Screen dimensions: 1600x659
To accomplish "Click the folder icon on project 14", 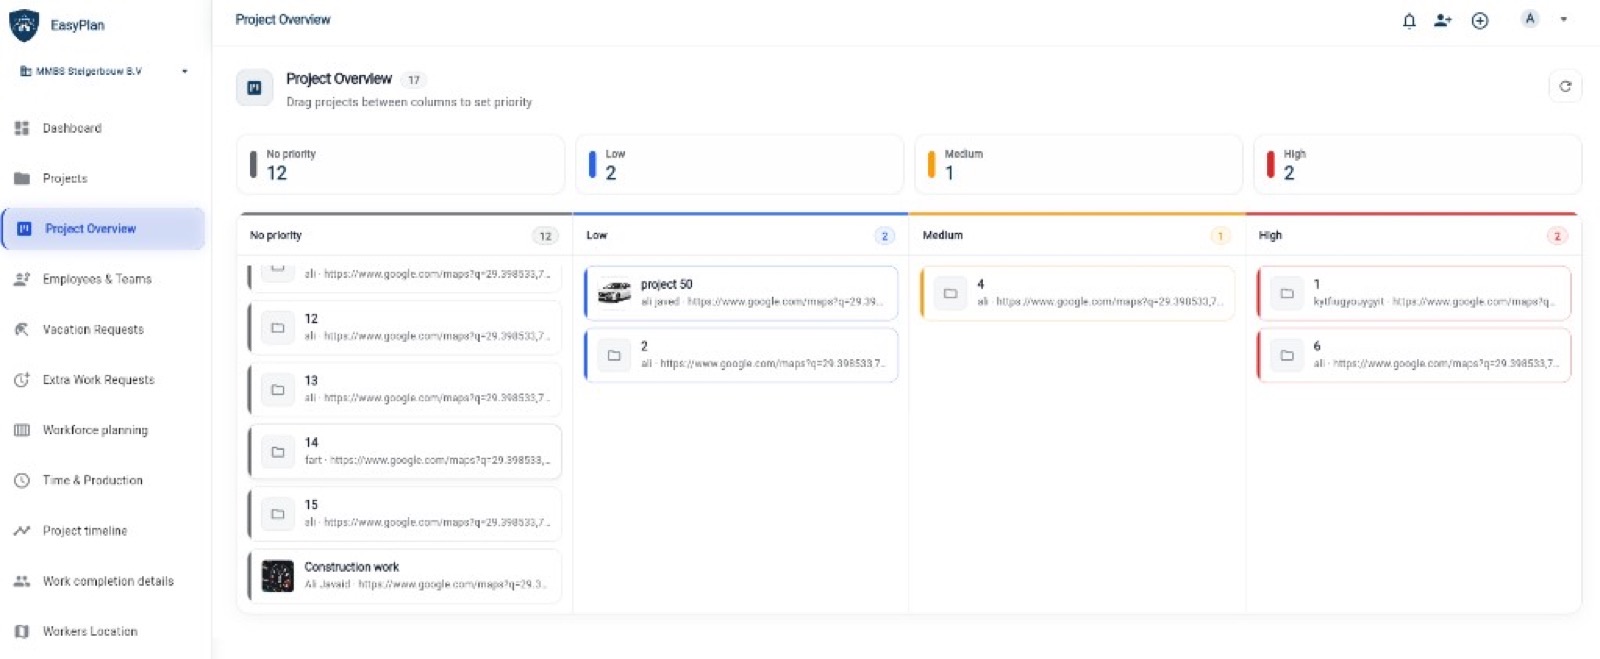I will (278, 452).
